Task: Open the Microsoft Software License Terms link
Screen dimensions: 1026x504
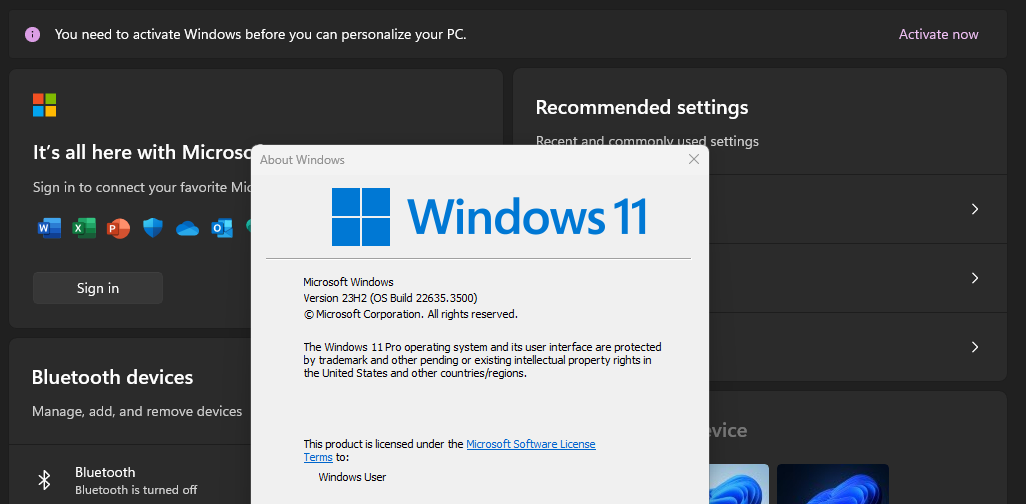Action: tap(531, 444)
